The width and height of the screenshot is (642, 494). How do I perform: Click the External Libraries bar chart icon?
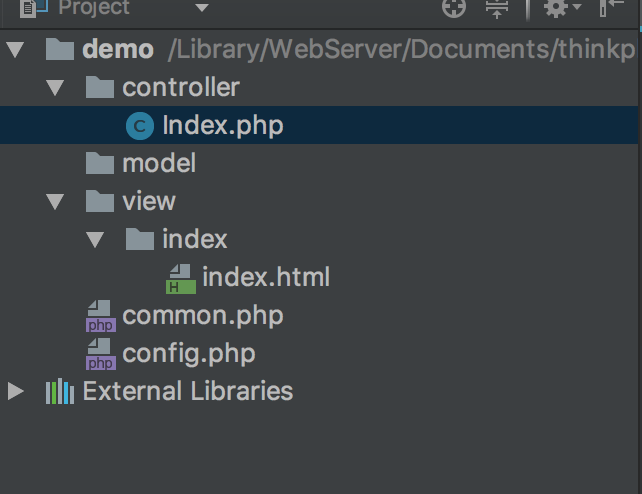tap(60, 391)
